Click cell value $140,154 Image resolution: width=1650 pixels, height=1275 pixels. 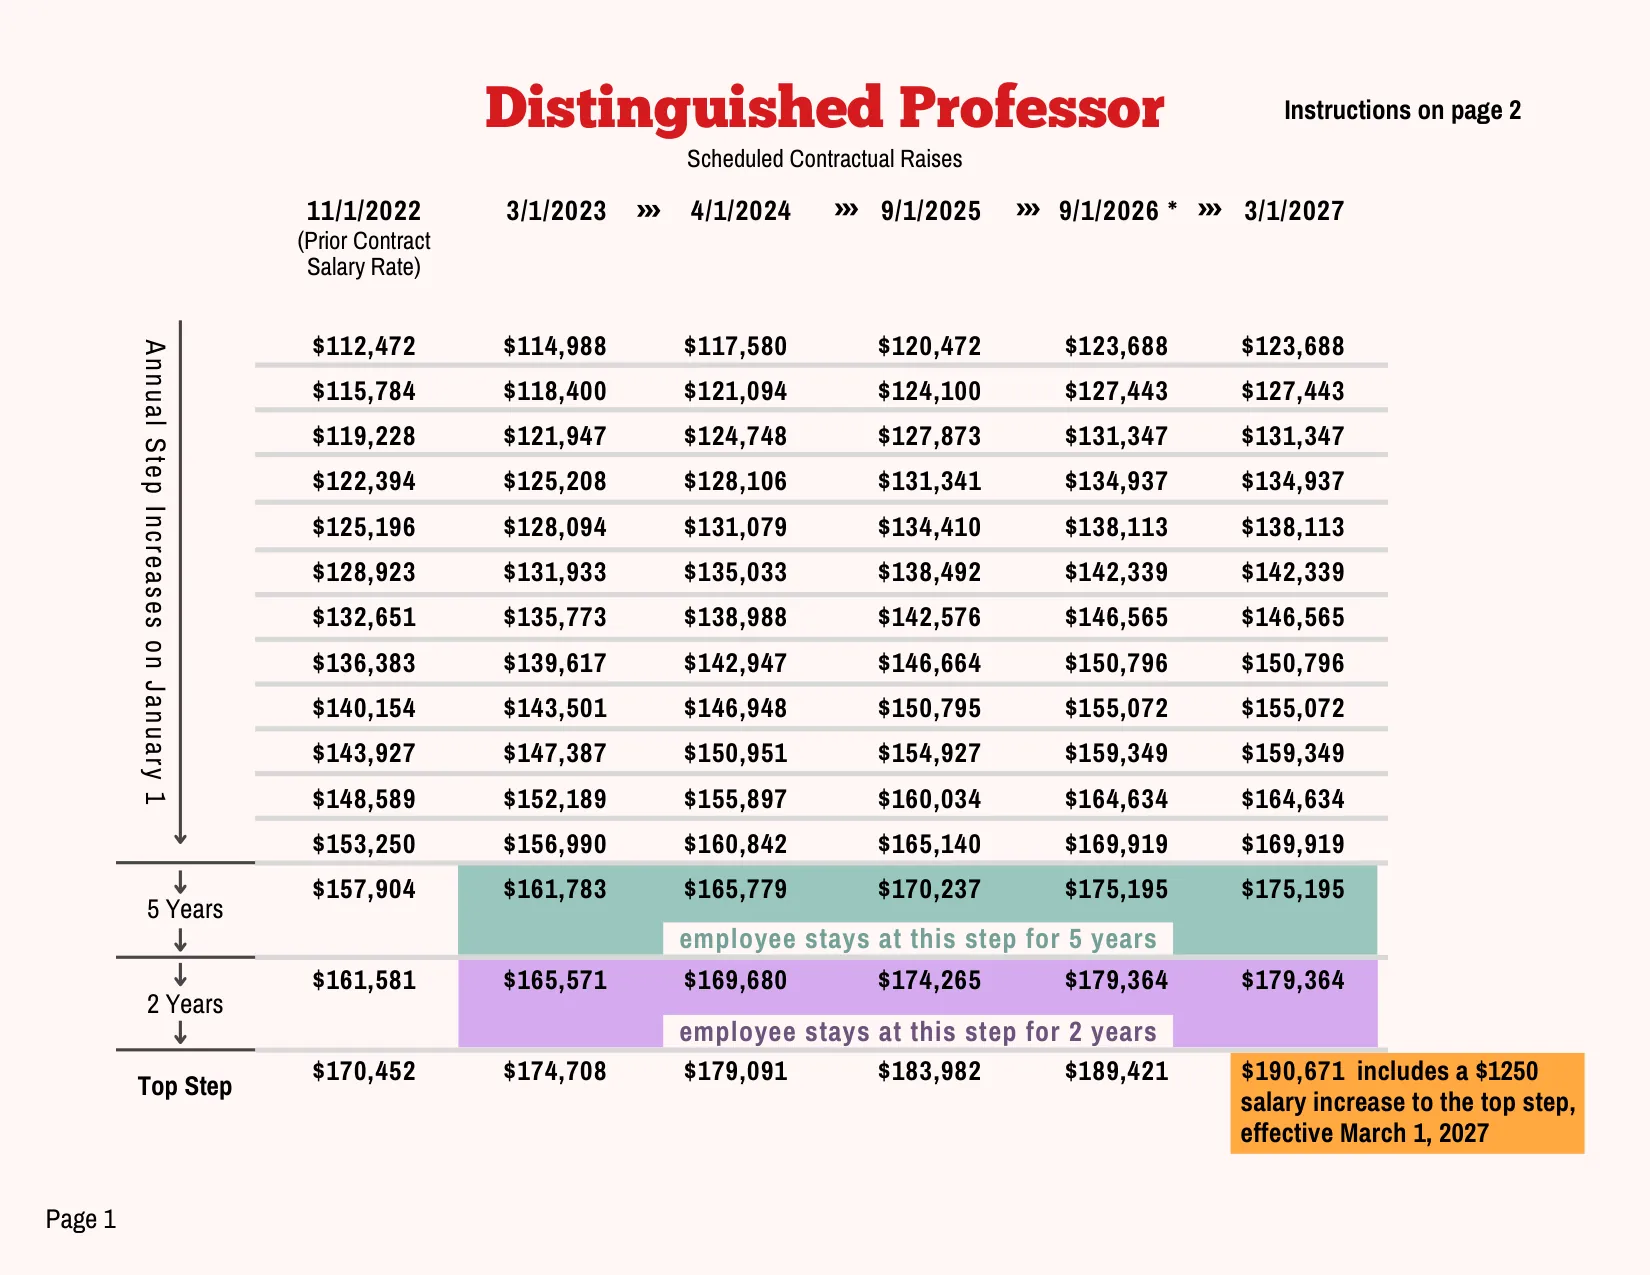point(364,708)
